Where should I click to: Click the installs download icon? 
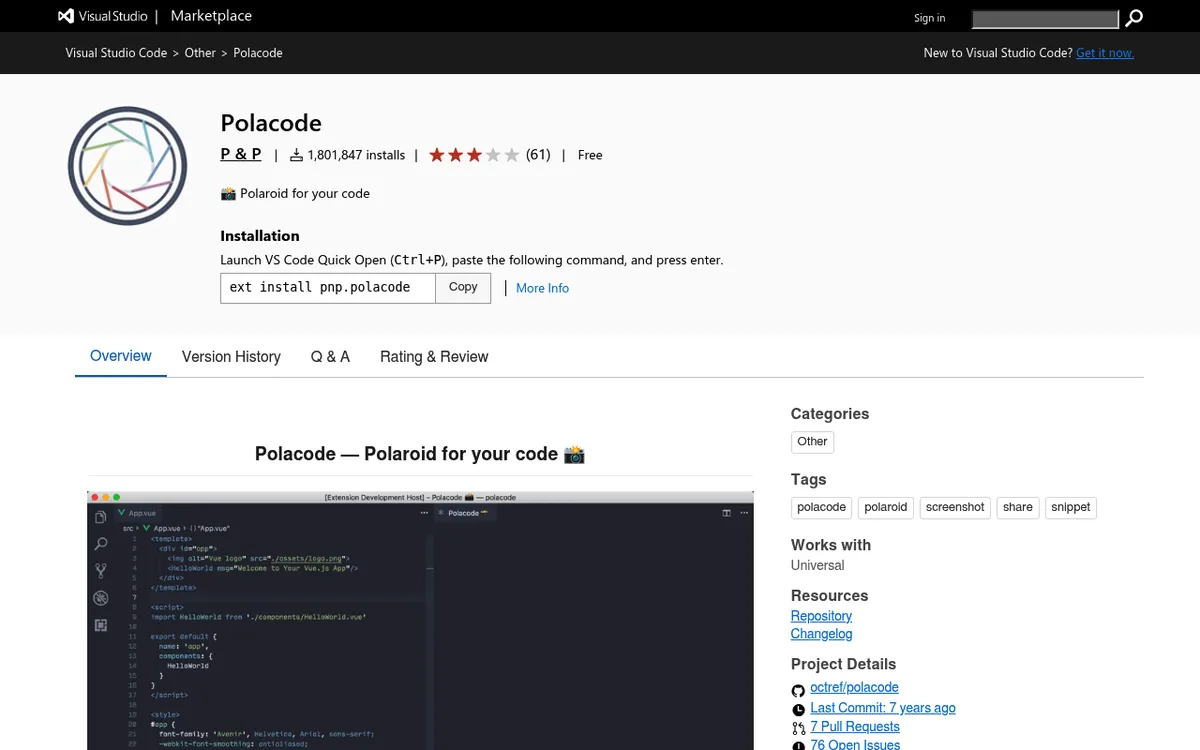click(296, 155)
